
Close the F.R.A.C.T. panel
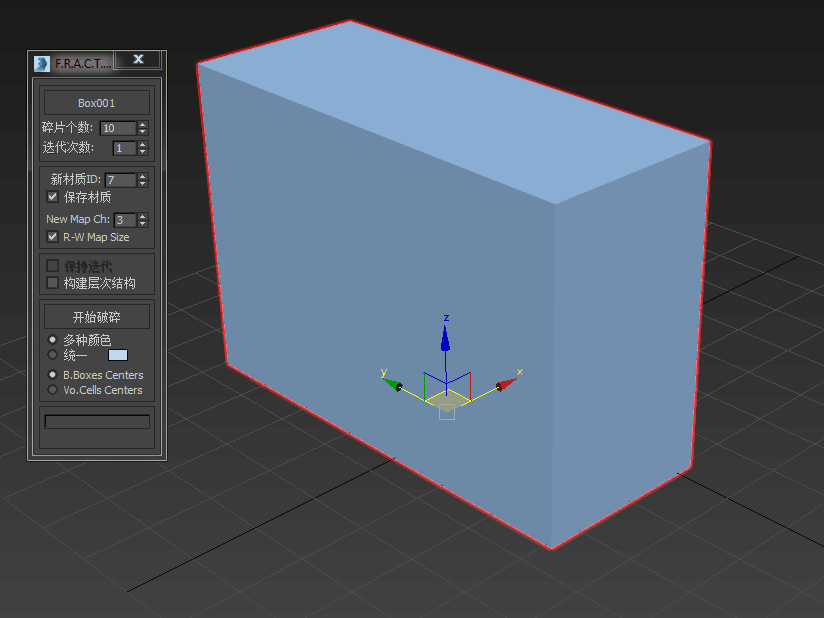tap(138, 60)
